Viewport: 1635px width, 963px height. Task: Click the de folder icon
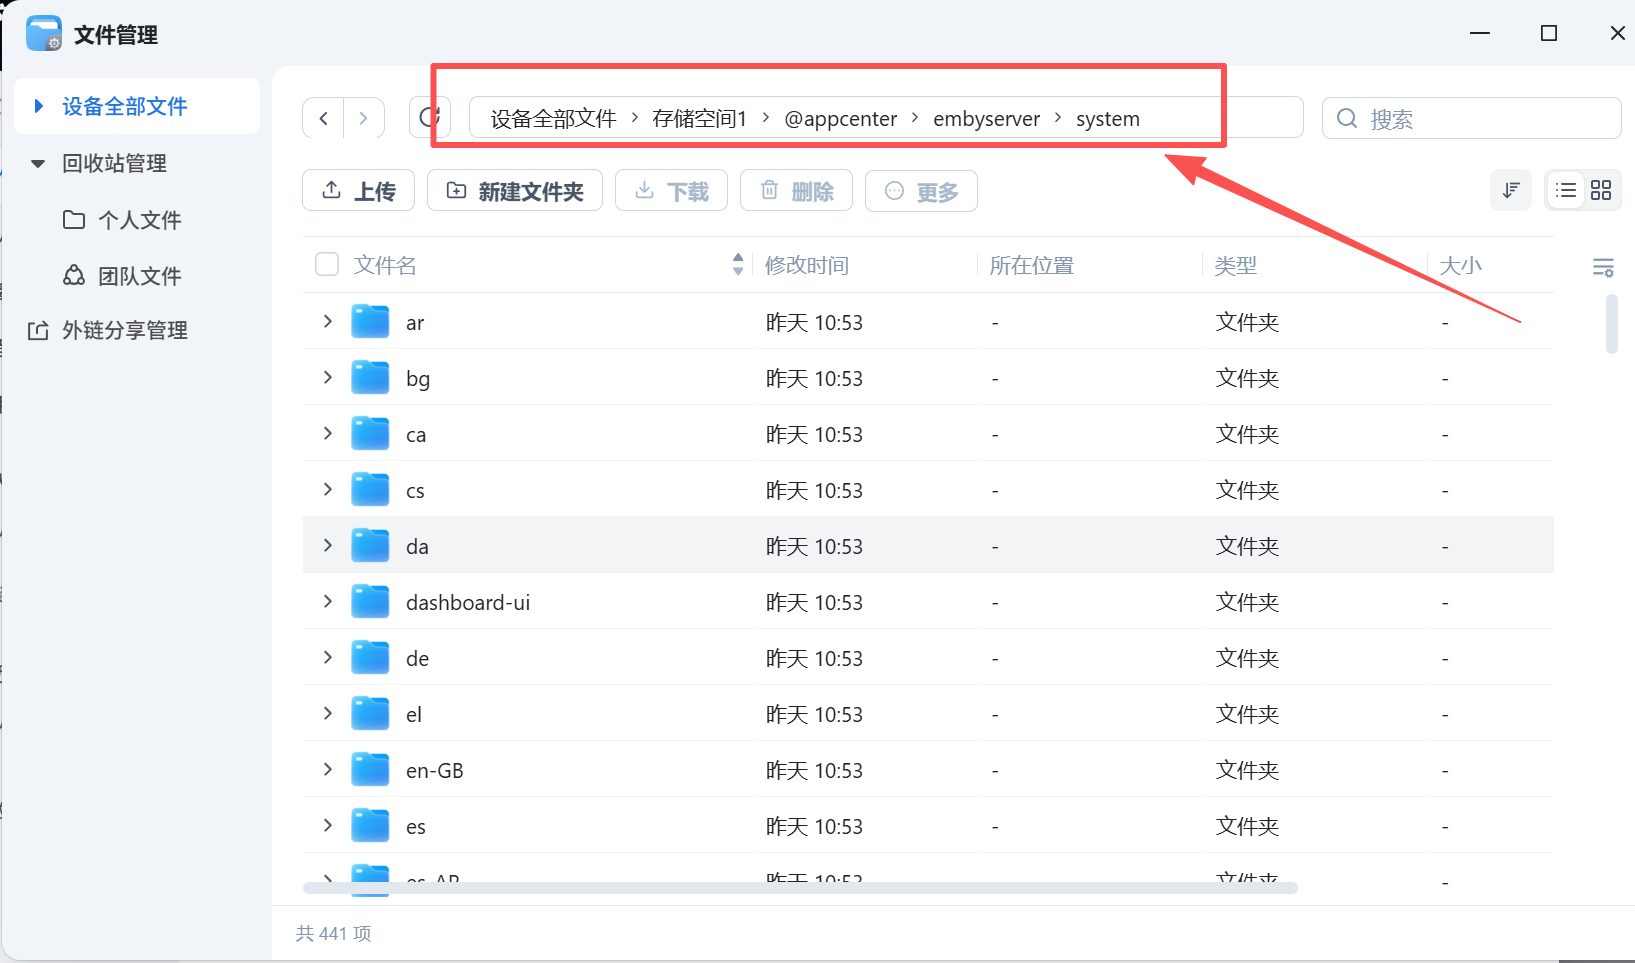[370, 658]
